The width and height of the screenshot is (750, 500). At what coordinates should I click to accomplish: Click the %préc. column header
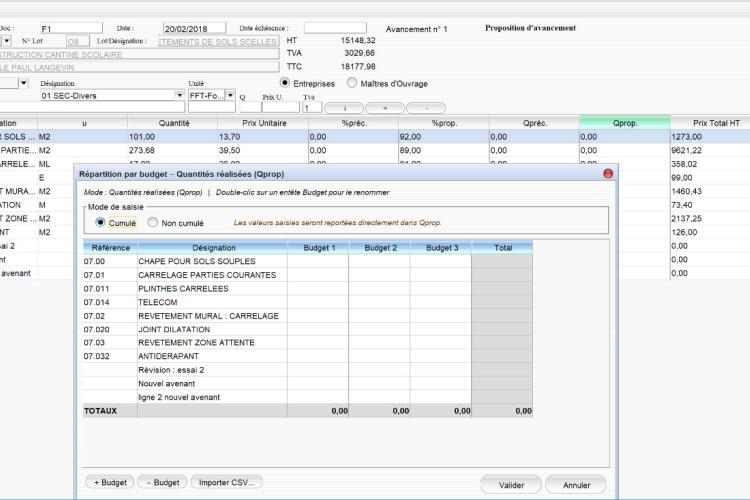[x=354, y=123]
